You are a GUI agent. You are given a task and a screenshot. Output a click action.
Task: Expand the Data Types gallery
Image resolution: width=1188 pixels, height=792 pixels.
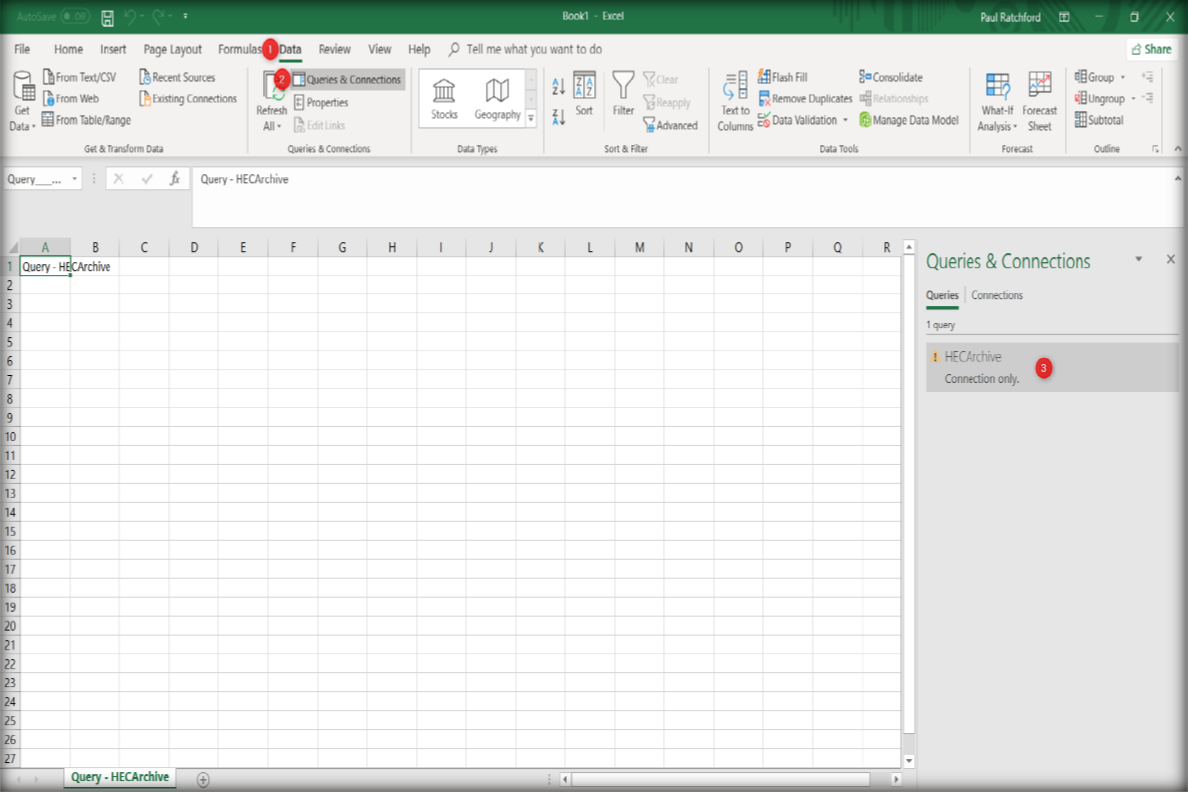pos(531,118)
